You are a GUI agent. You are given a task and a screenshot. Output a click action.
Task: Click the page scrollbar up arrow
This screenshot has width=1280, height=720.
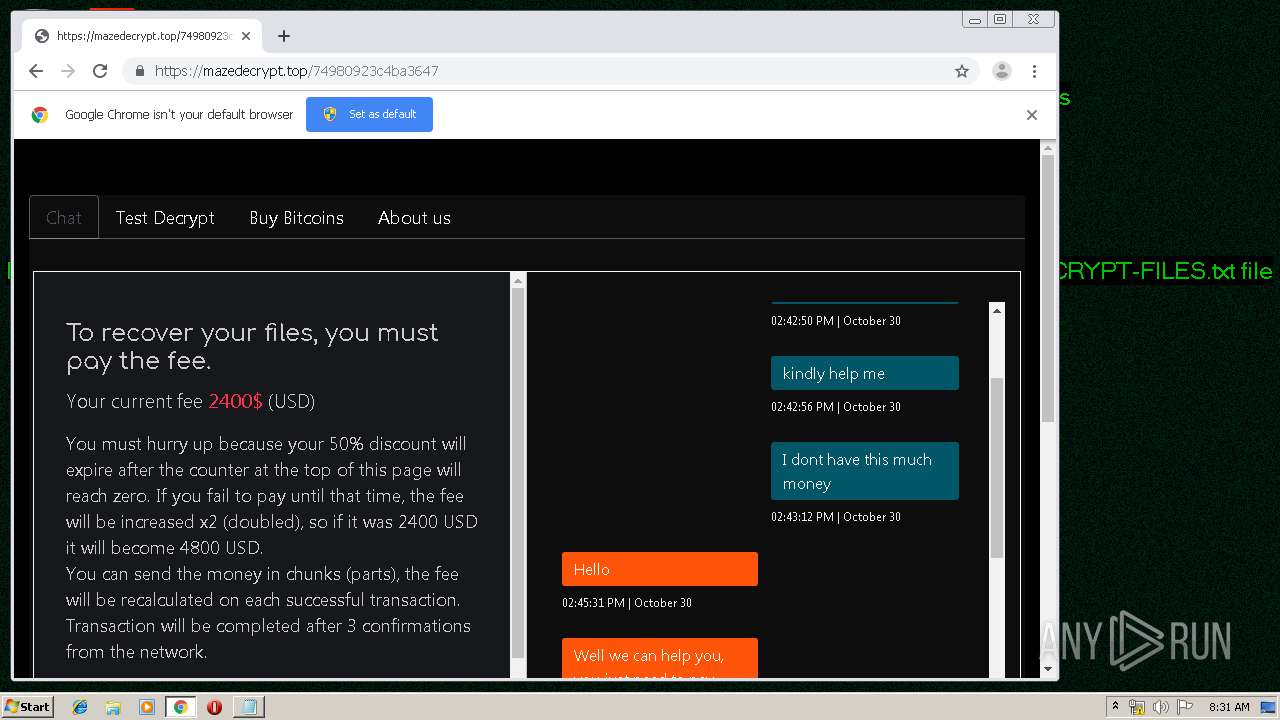[1048, 149]
